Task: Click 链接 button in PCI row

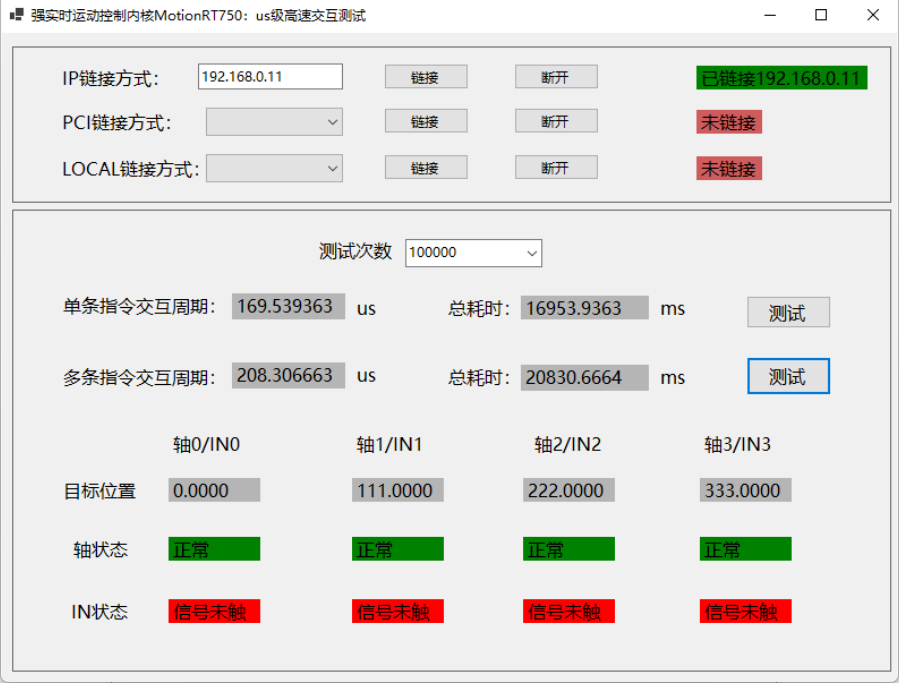Action: pos(426,121)
